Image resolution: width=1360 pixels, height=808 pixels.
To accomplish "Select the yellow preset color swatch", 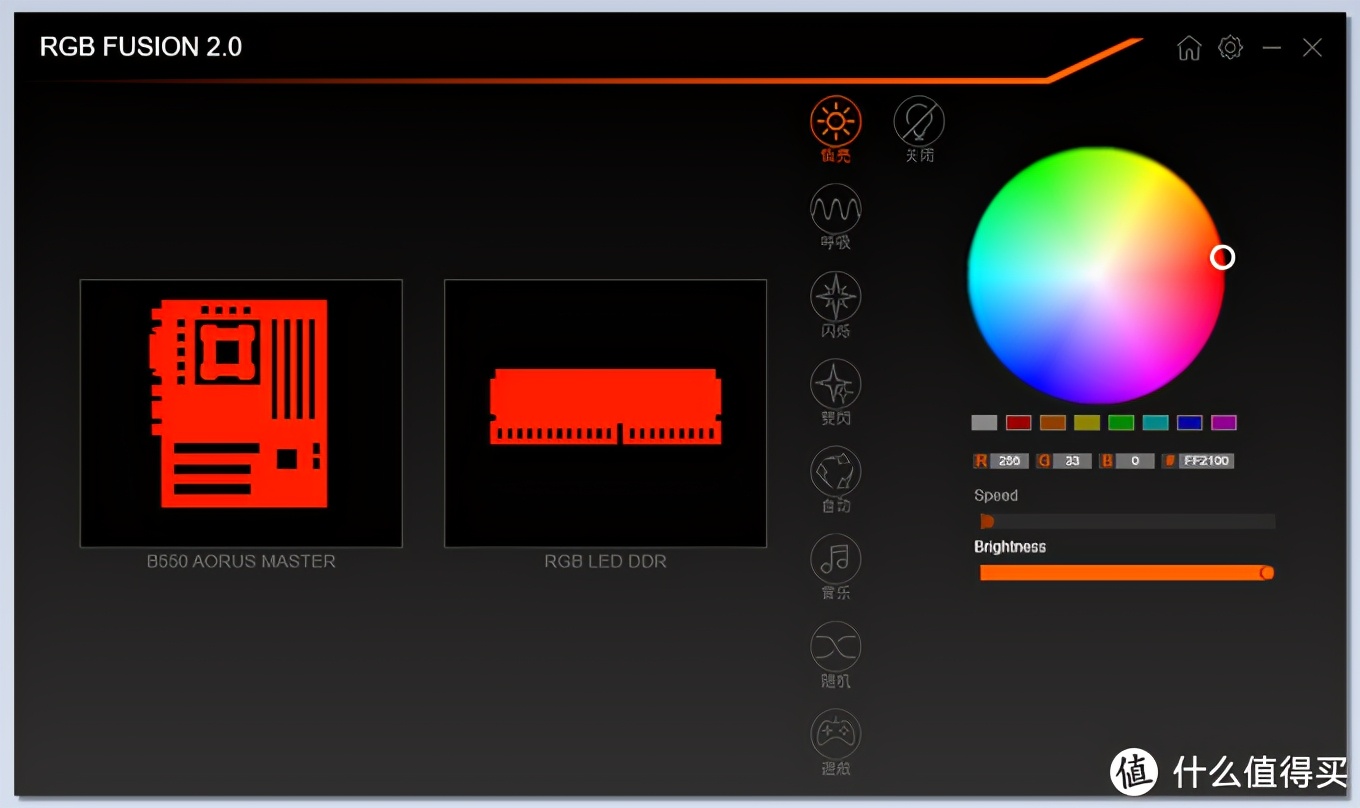I will point(1087,423).
